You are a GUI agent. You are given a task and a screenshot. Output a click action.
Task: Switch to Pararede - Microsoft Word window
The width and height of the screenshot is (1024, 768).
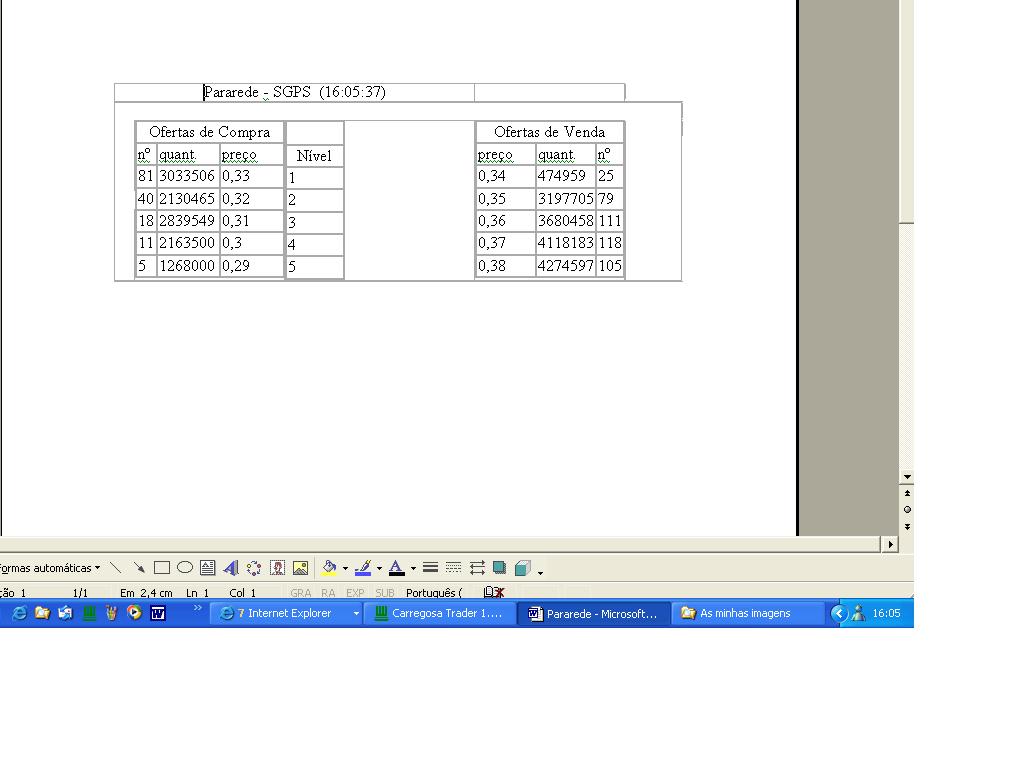point(594,613)
